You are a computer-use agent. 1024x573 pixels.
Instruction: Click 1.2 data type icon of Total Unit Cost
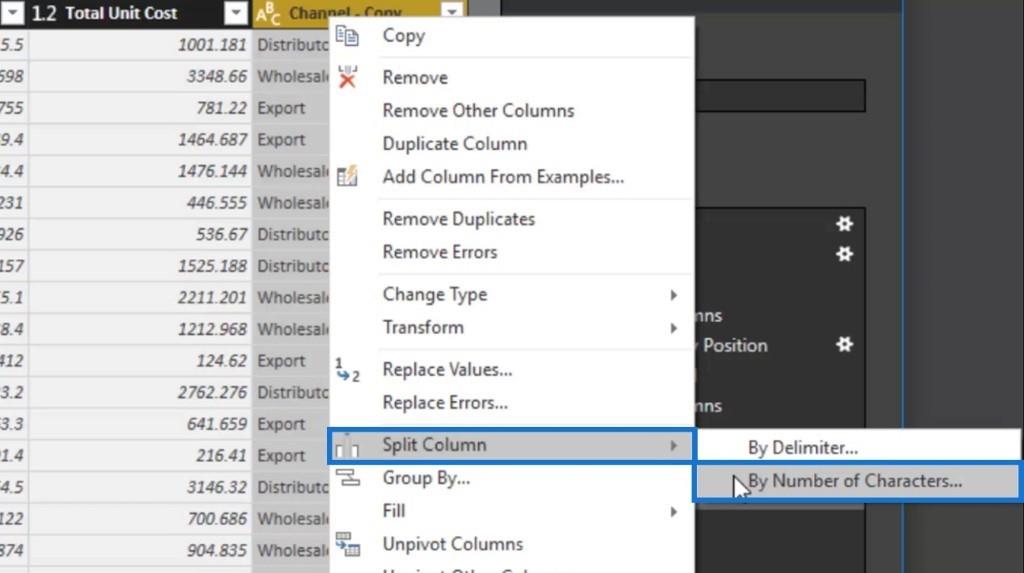tap(44, 13)
